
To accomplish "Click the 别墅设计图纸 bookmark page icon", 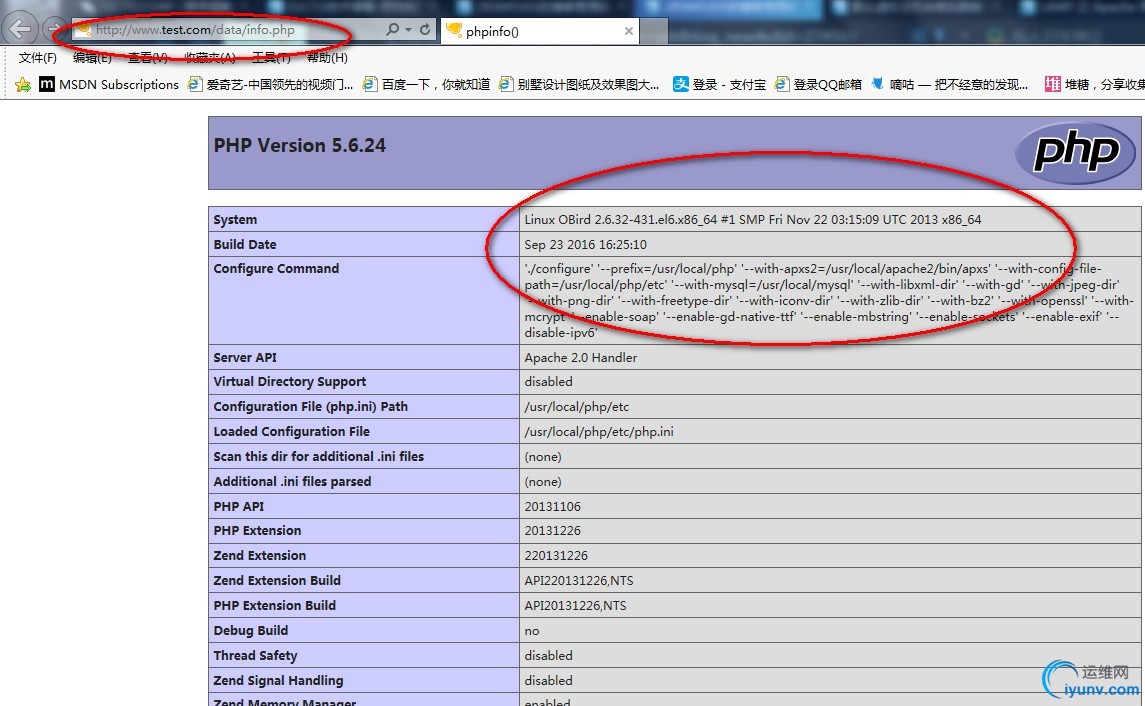I will pos(506,85).
